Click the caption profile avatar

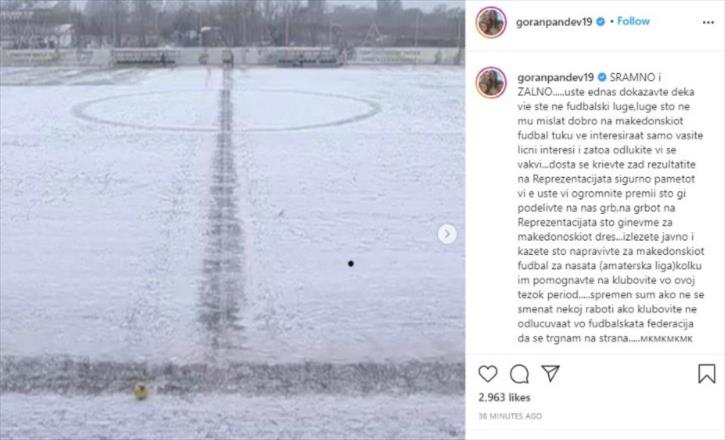pyautogui.click(x=491, y=83)
